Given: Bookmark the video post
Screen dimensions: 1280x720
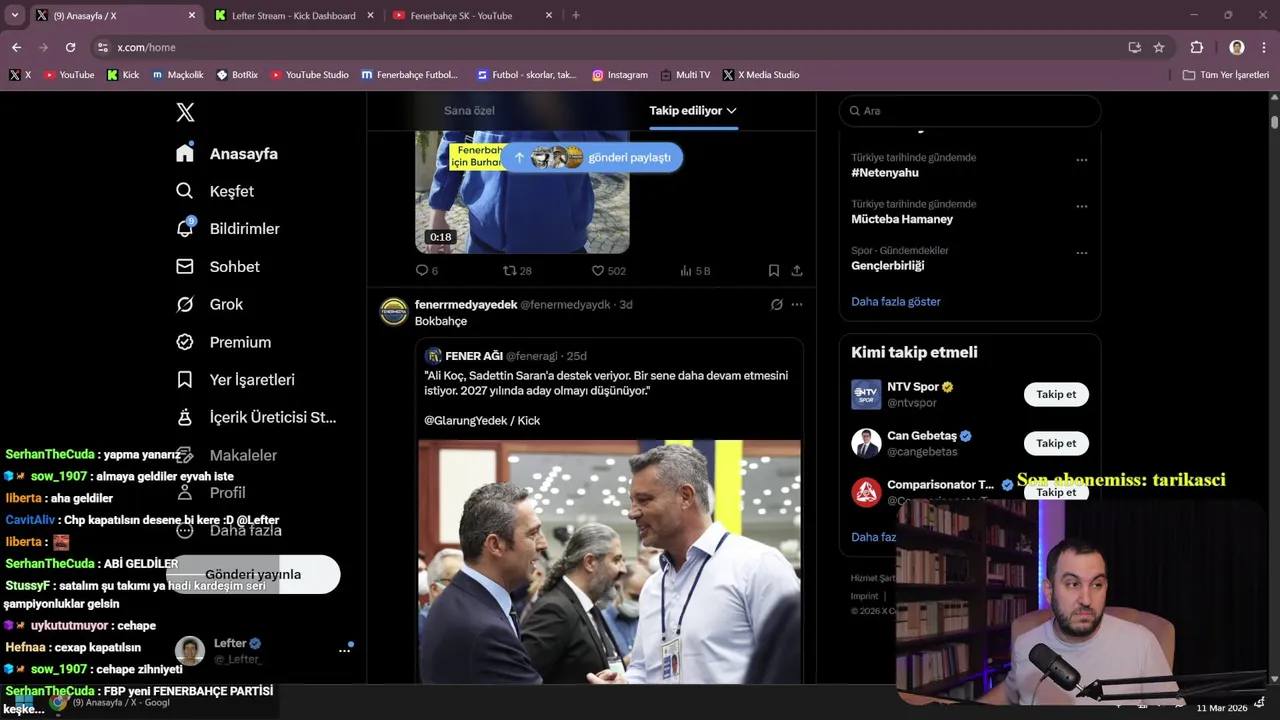Looking at the screenshot, I should tap(774, 271).
